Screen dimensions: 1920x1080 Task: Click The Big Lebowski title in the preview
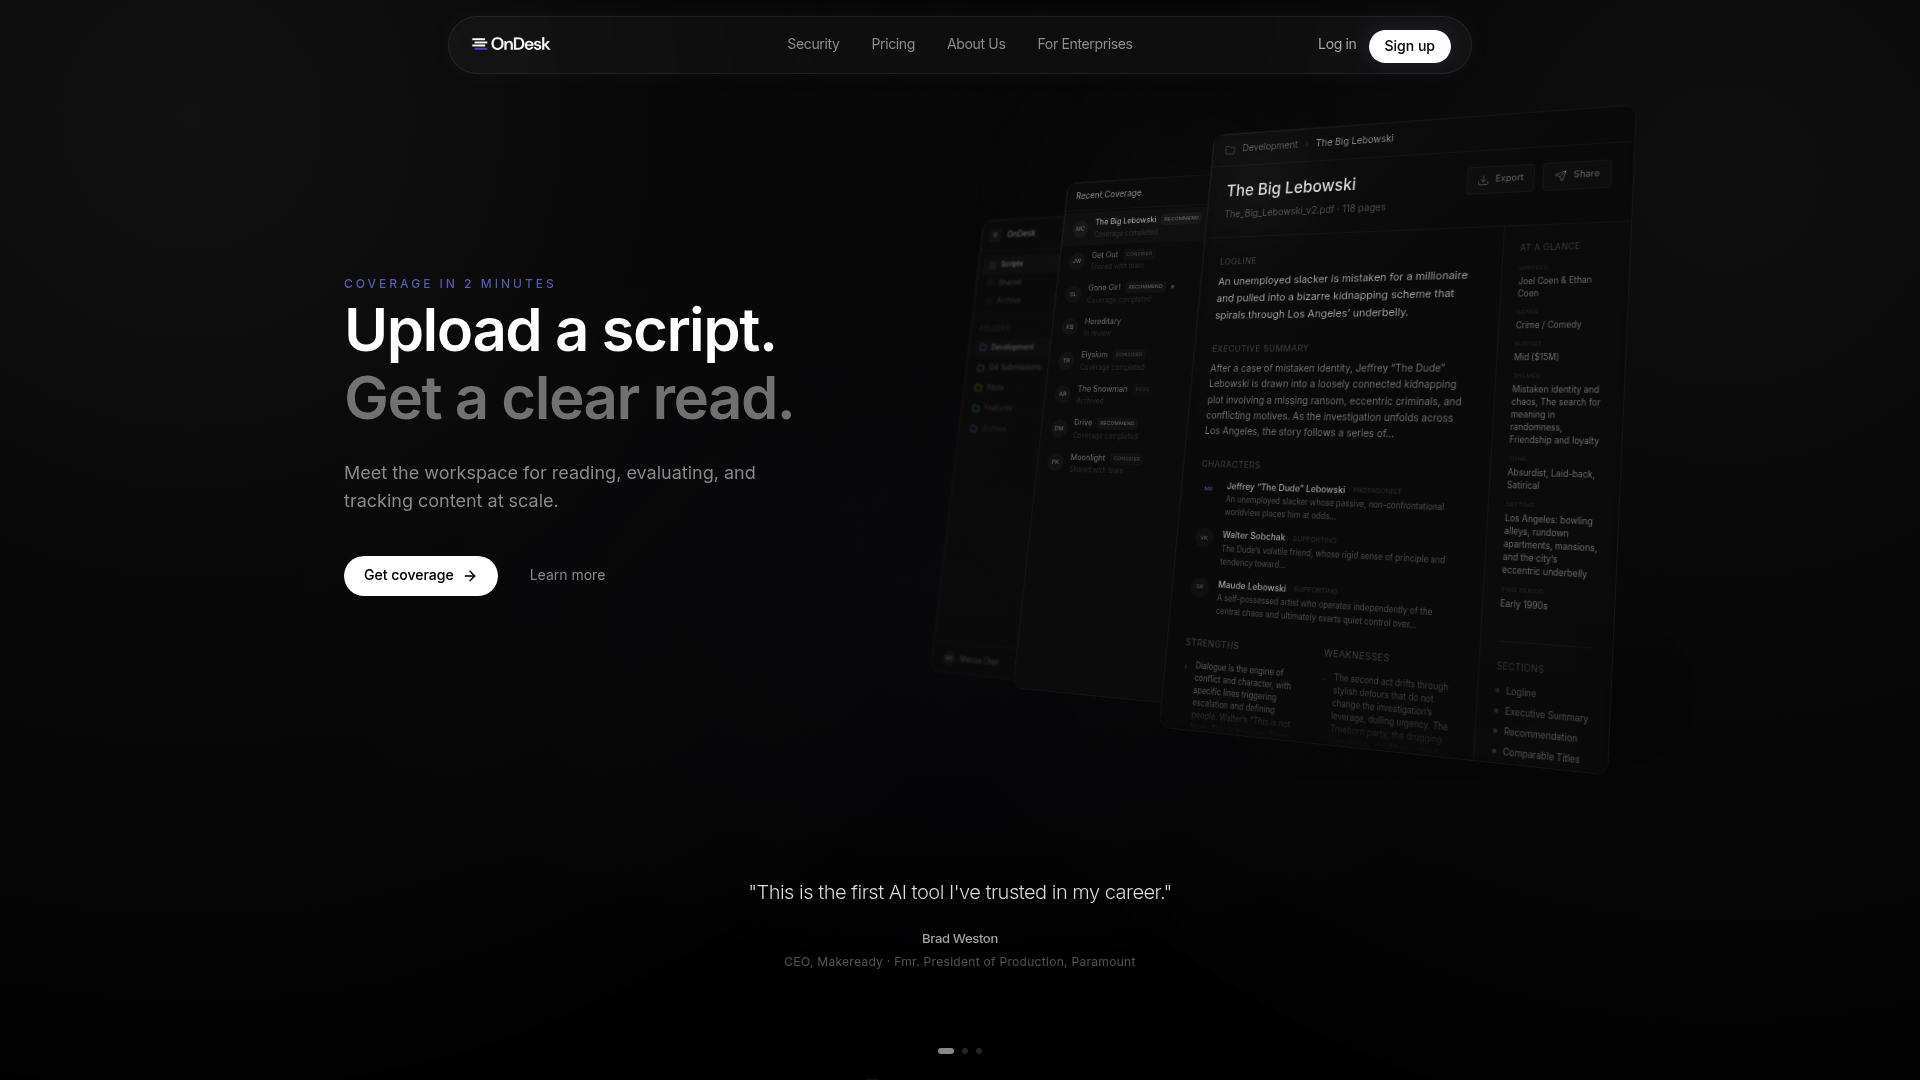coord(1291,188)
